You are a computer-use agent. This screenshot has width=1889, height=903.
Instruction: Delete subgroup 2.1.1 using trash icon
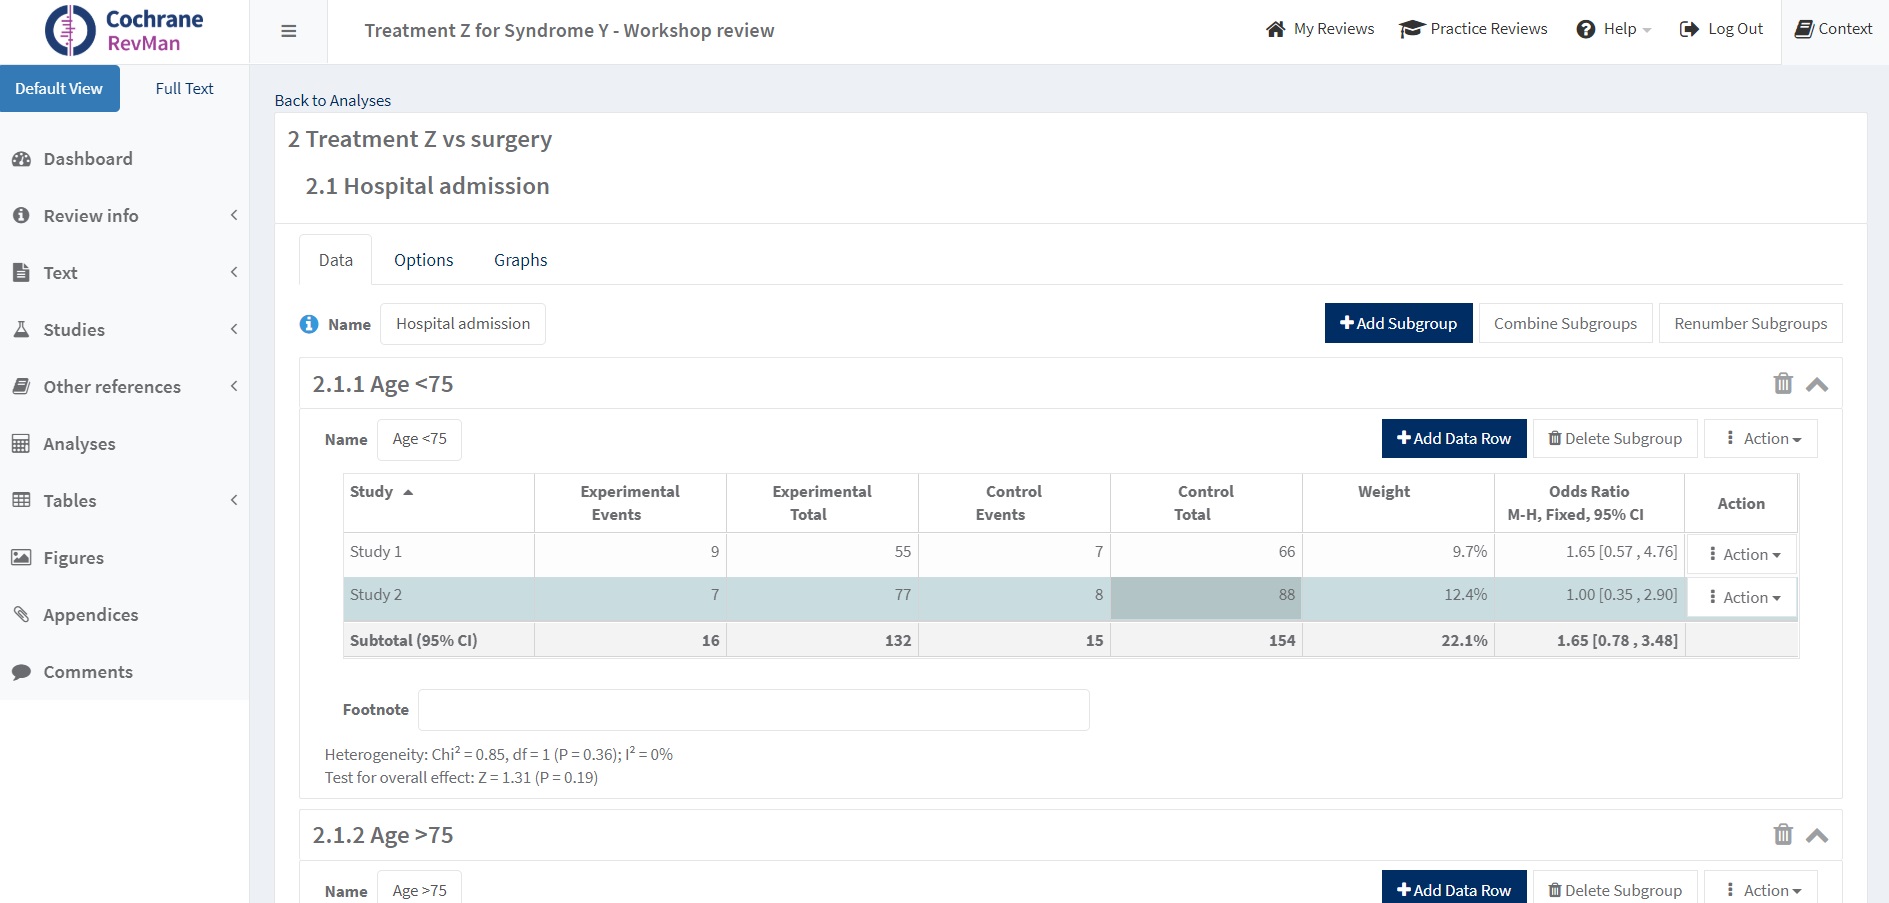(1782, 384)
